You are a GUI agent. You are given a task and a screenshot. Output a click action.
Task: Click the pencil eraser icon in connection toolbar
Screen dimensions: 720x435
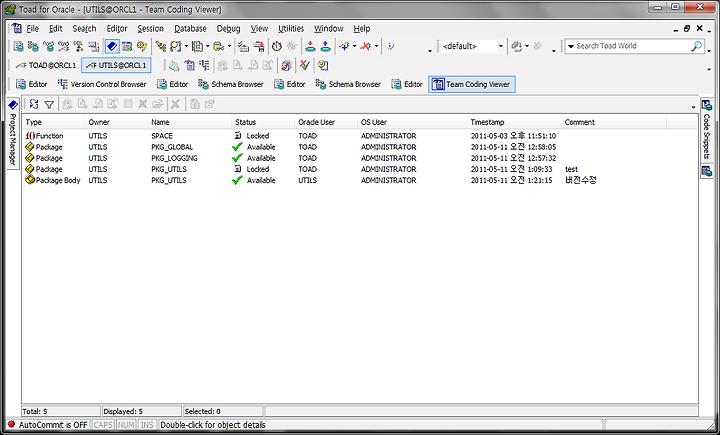pos(174,65)
